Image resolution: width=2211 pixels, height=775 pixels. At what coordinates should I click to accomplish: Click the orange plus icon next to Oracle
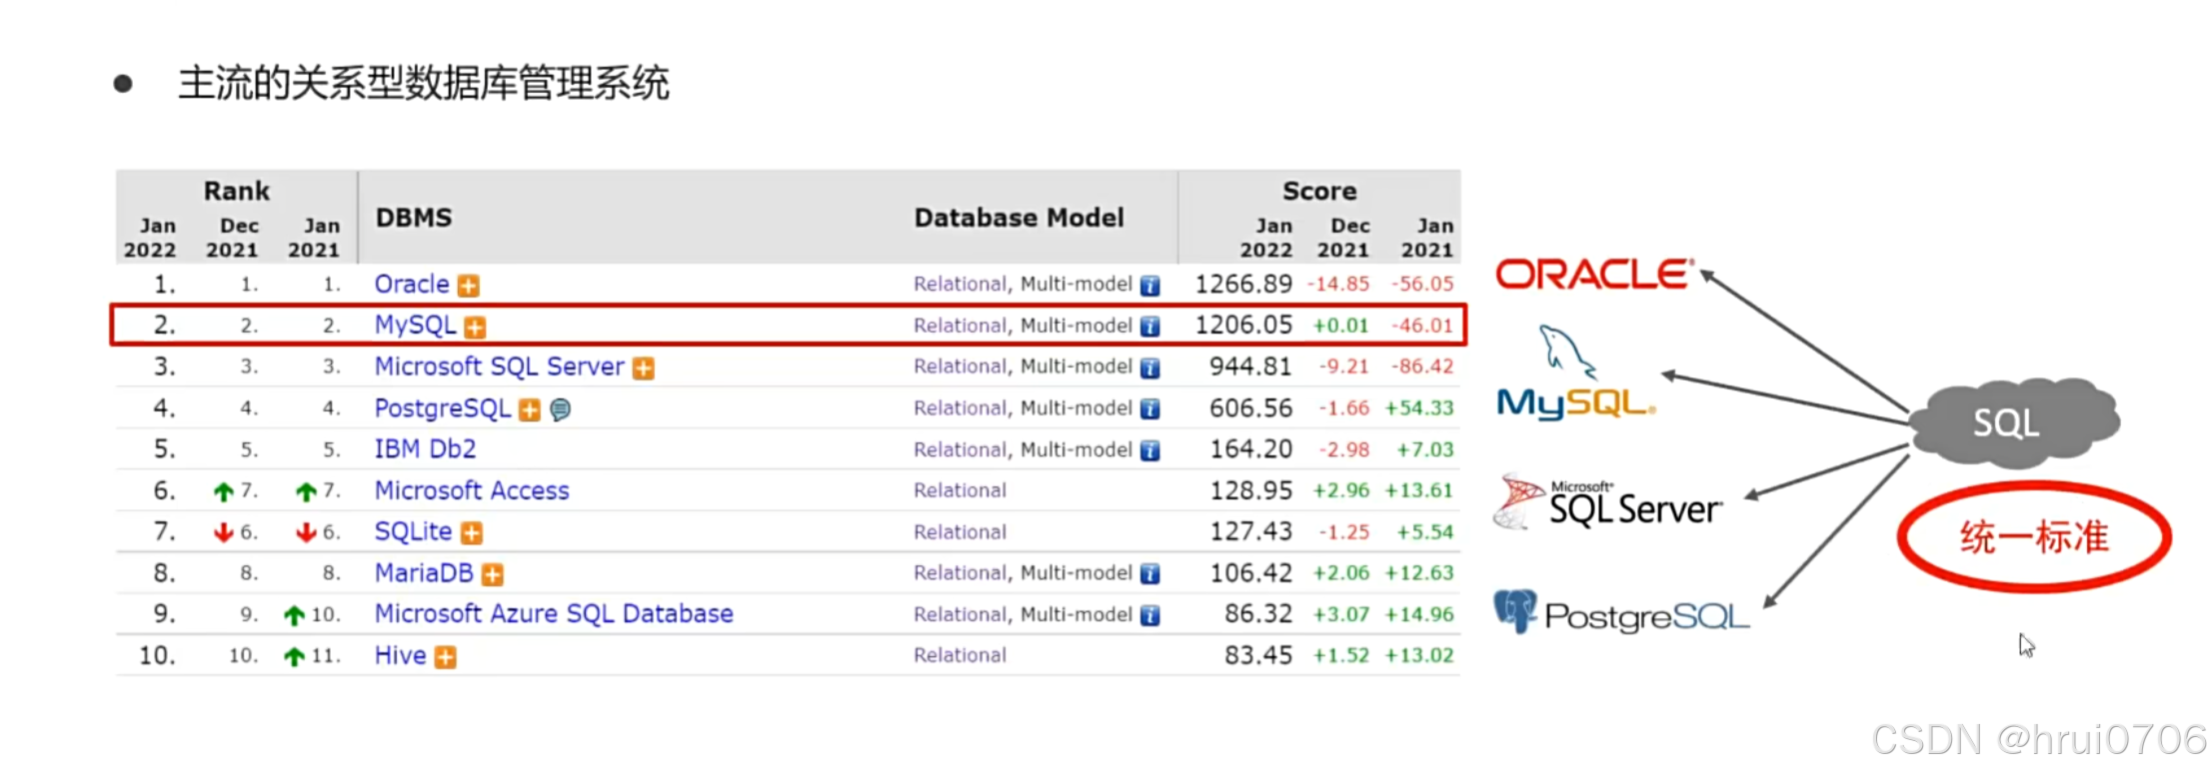[x=468, y=286]
